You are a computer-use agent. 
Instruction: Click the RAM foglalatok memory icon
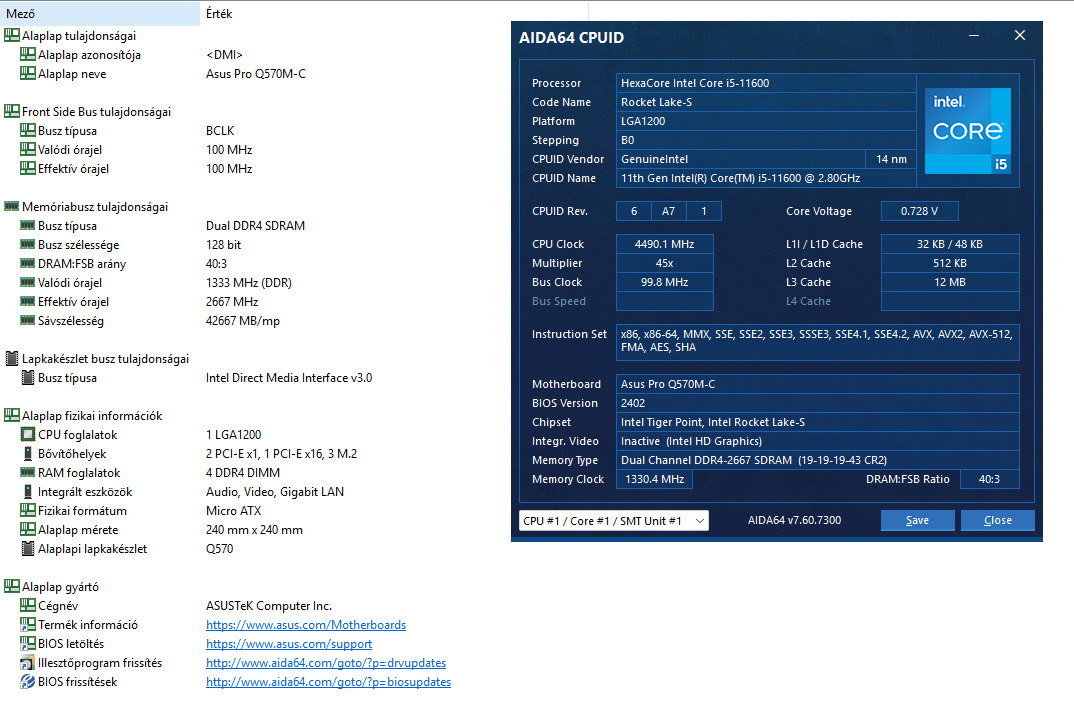point(28,472)
